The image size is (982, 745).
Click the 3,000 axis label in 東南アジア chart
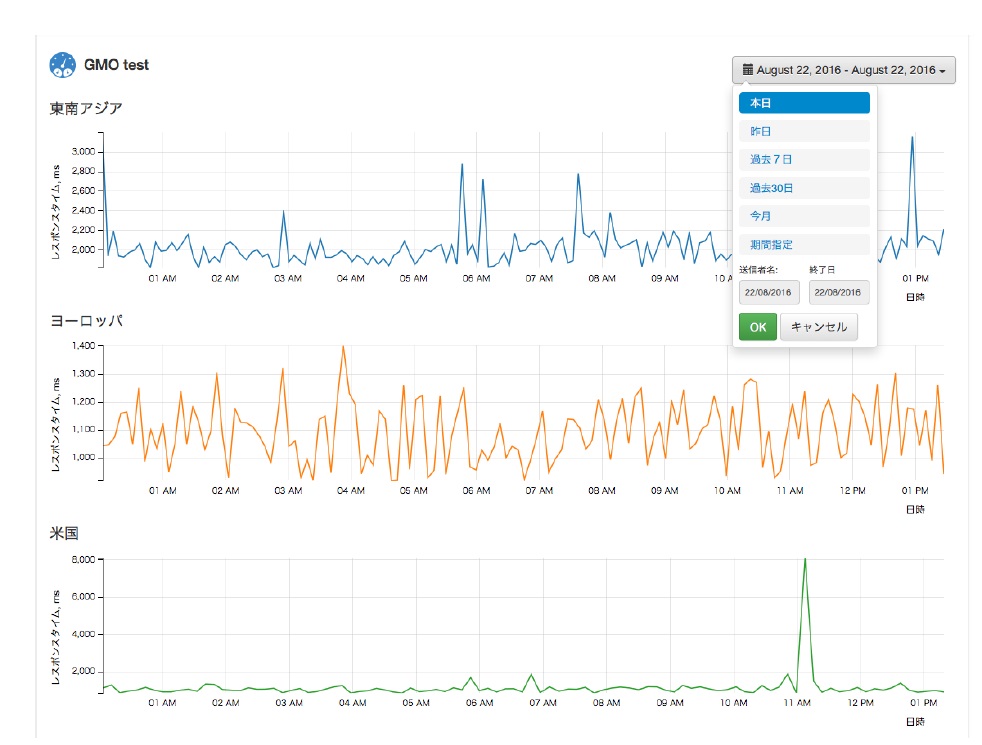click(83, 152)
